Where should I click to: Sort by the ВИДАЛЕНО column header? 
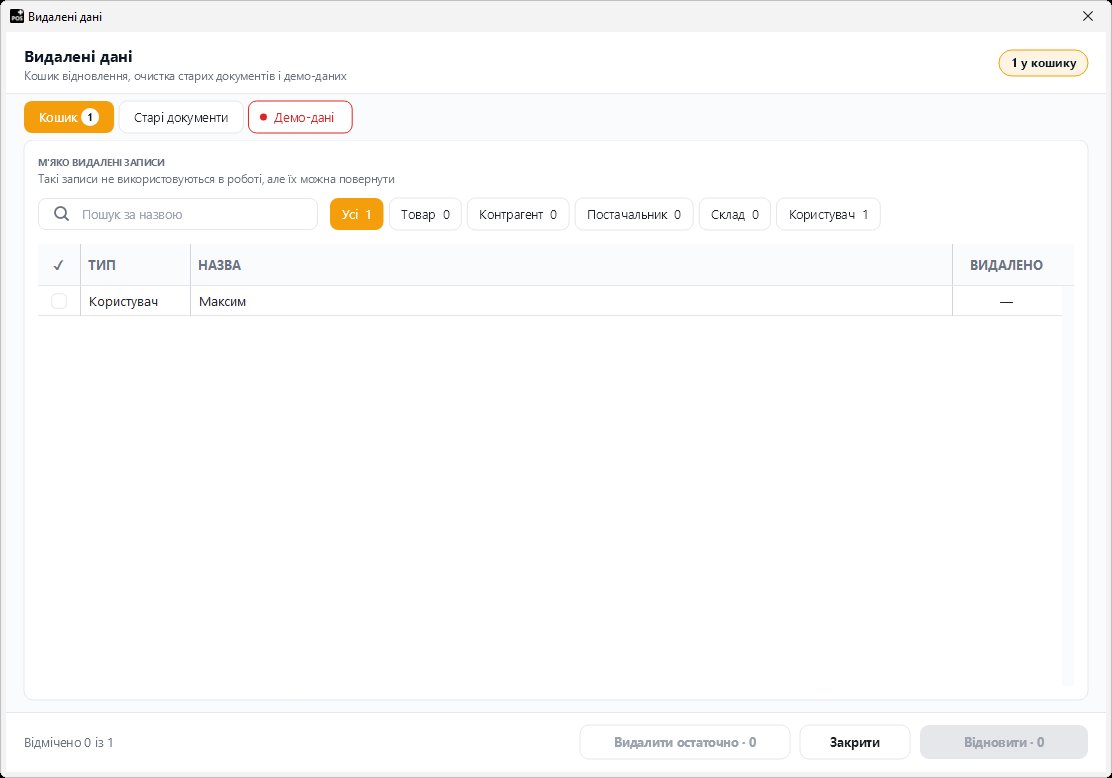pyautogui.click(x=1006, y=265)
